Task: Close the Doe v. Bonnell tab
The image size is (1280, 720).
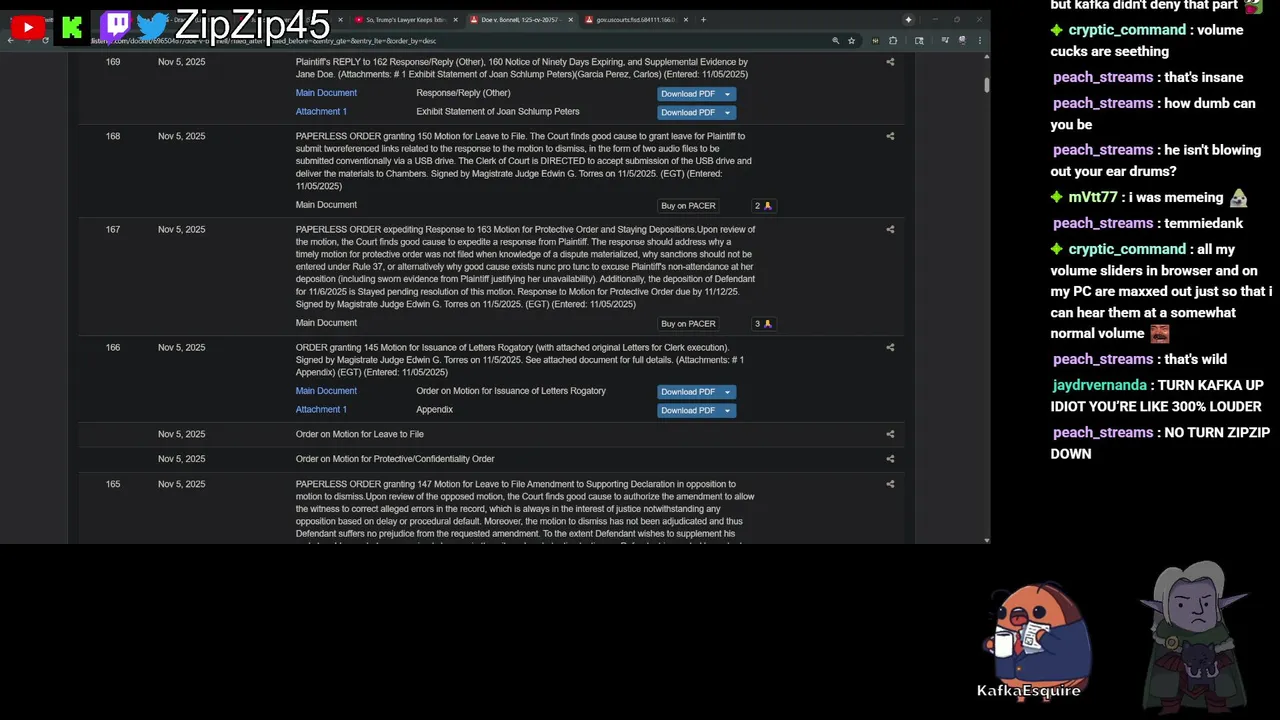Action: 572,19
